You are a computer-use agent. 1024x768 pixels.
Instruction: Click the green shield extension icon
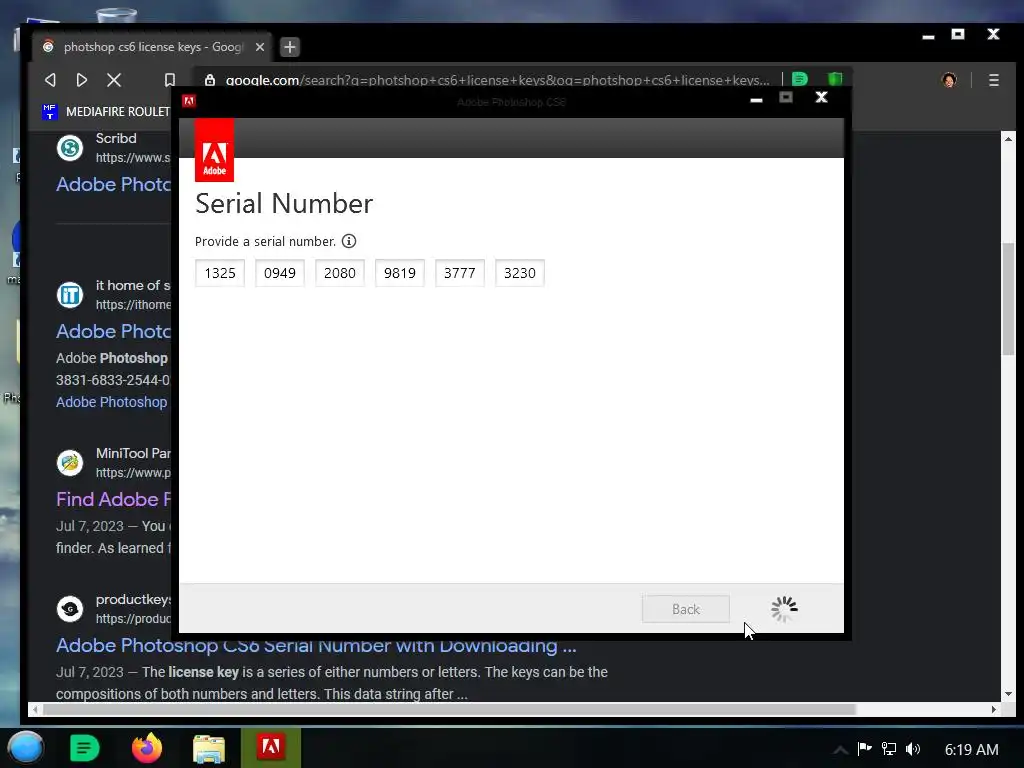835,79
